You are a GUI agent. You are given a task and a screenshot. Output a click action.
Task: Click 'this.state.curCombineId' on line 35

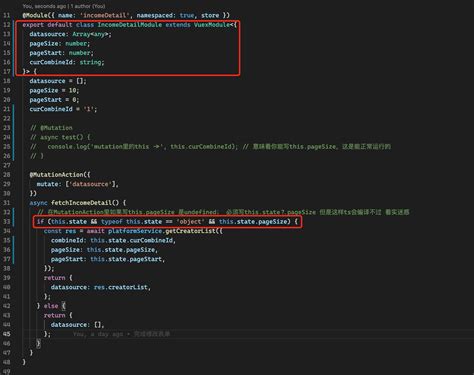pos(132,240)
